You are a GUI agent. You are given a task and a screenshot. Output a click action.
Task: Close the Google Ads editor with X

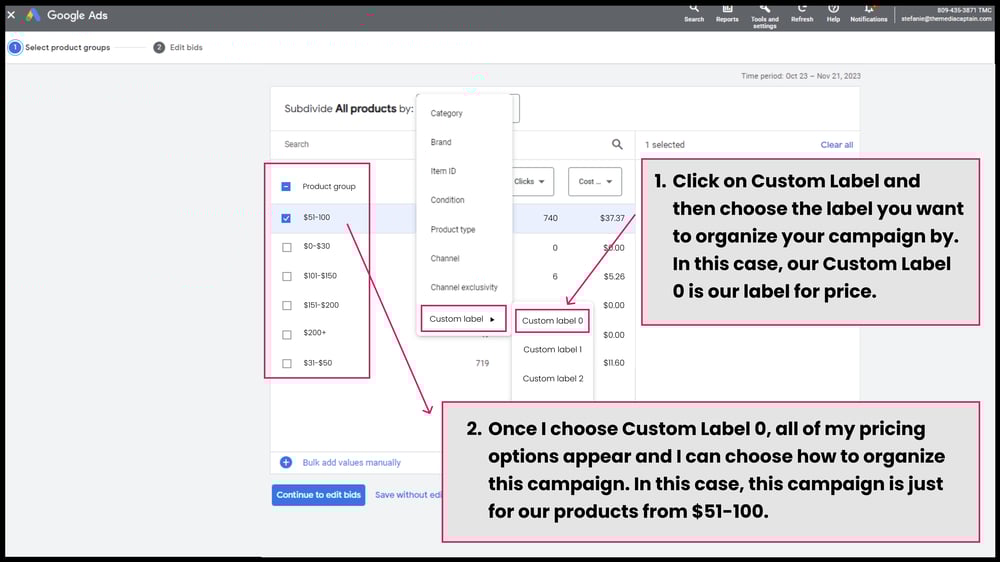pos(11,15)
